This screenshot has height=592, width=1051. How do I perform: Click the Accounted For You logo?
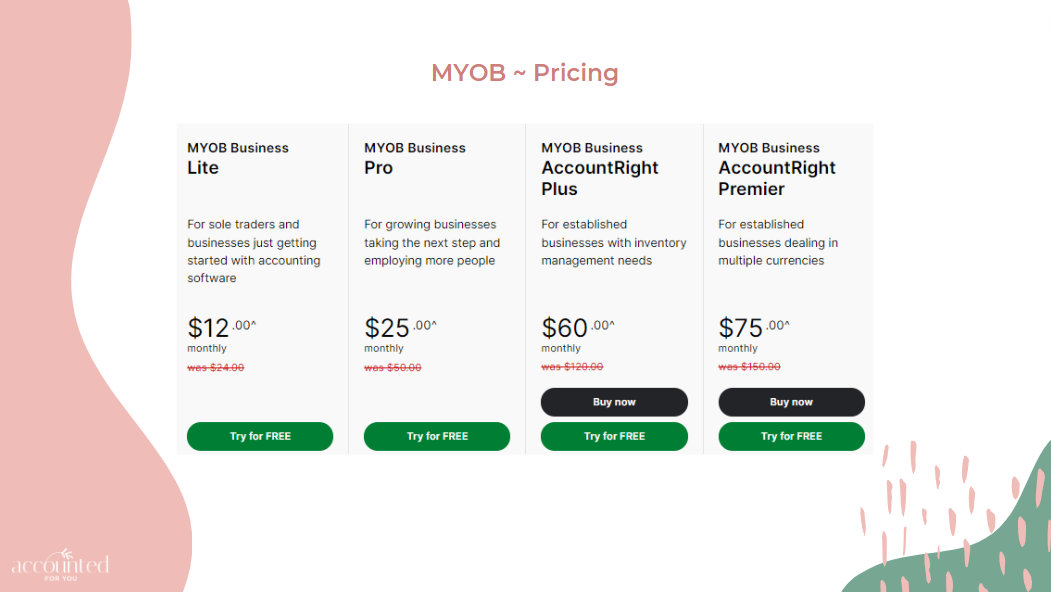(x=60, y=565)
